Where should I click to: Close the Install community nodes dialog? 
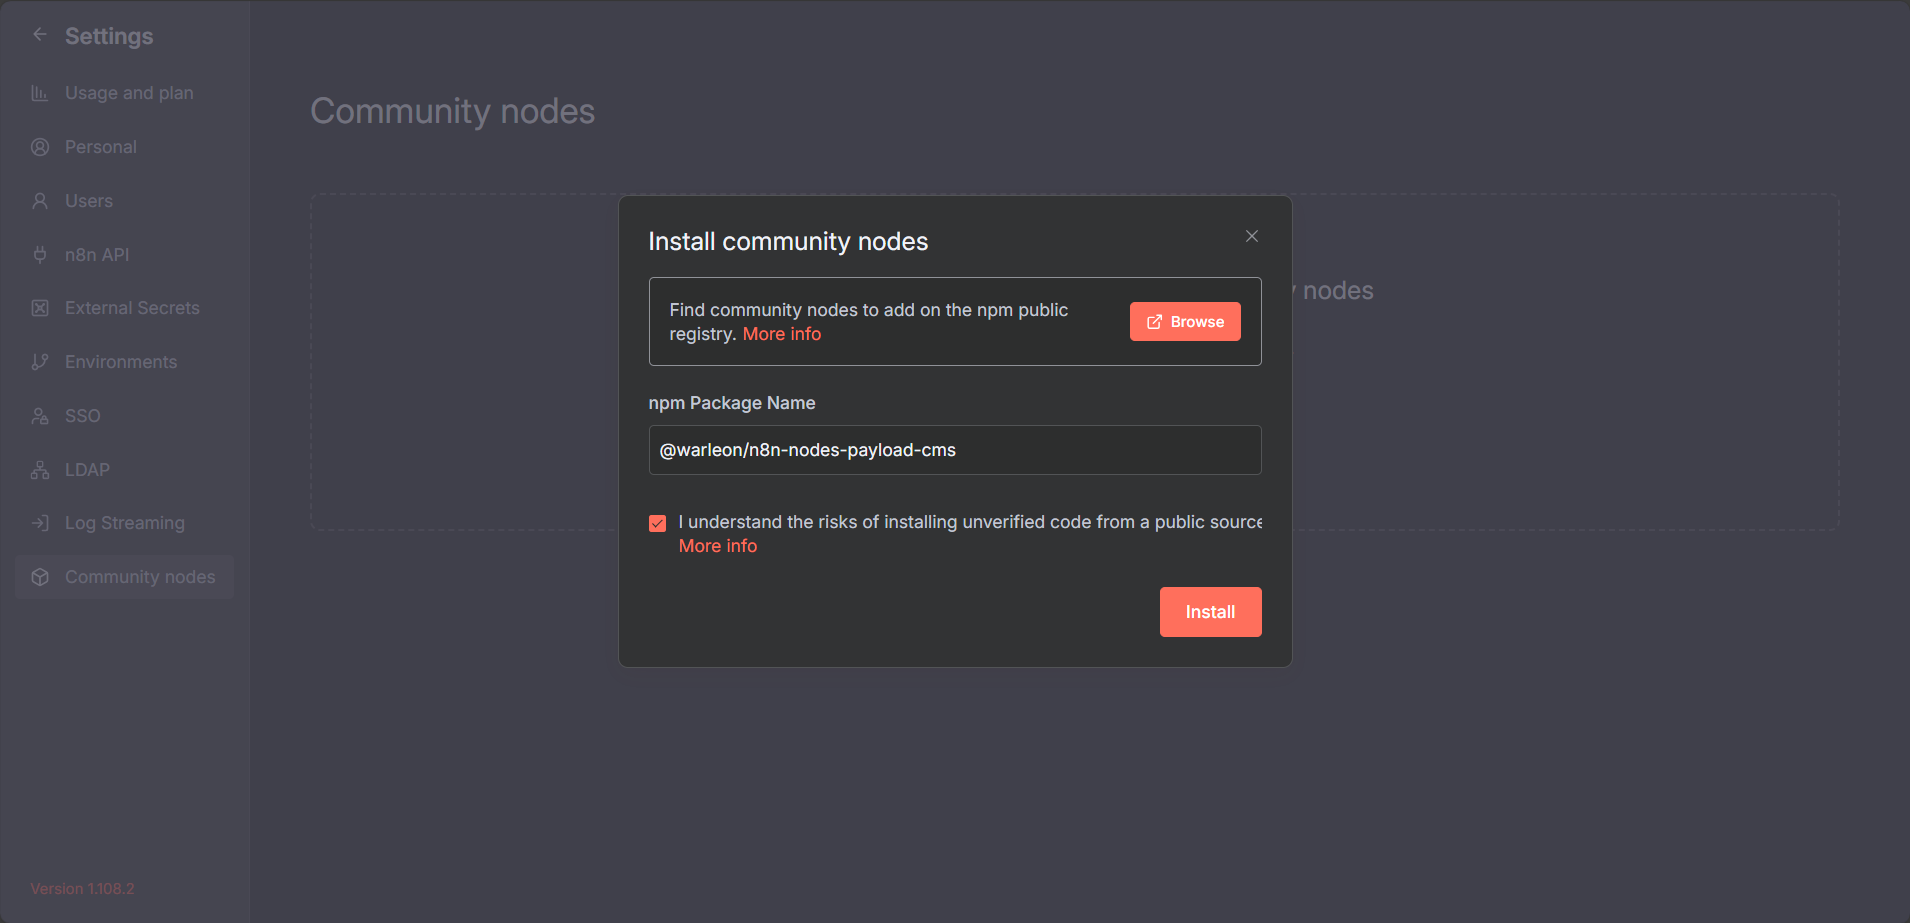[x=1251, y=236]
